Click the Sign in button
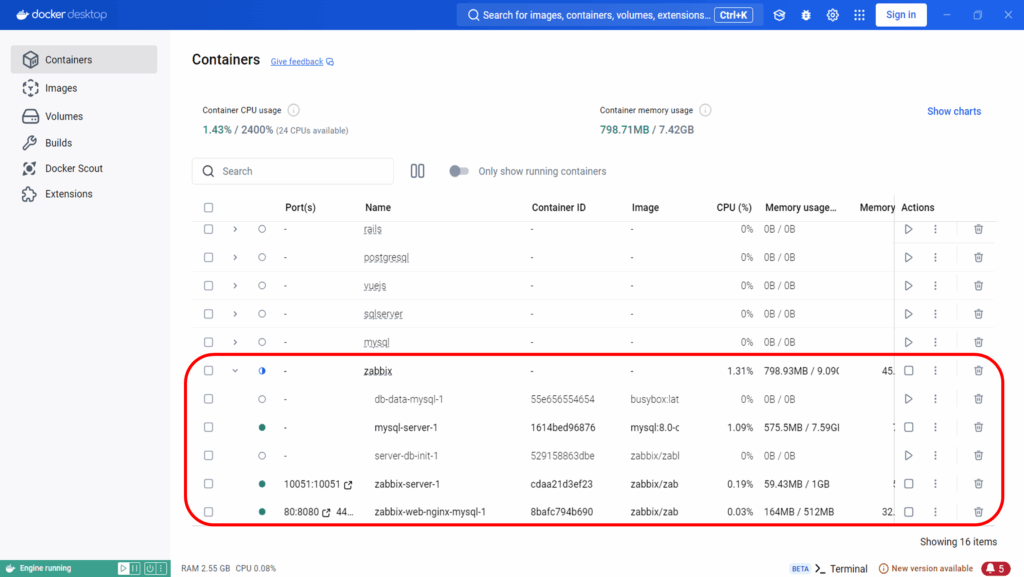This screenshot has height=577, width=1024. point(901,15)
